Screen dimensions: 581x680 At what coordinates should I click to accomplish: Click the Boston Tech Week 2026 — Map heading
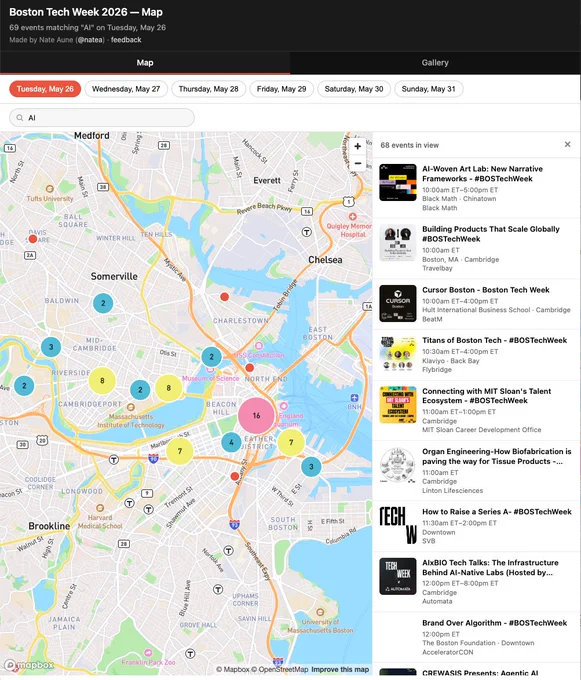click(x=86, y=12)
